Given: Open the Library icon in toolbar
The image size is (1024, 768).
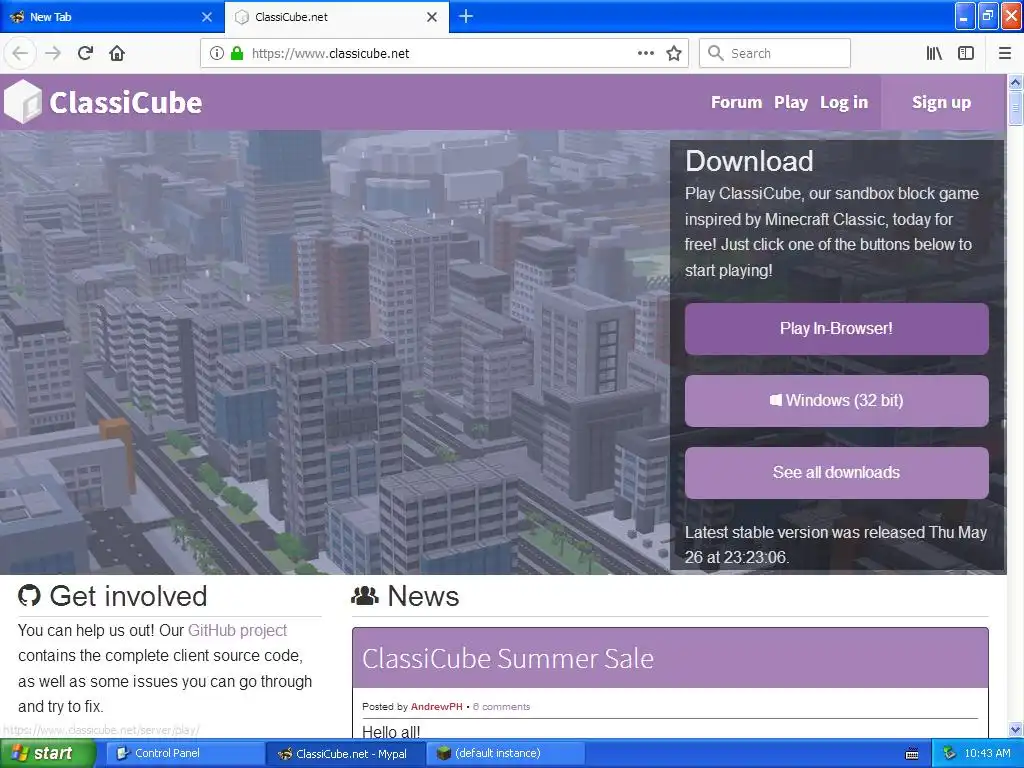Looking at the screenshot, I should coord(934,53).
